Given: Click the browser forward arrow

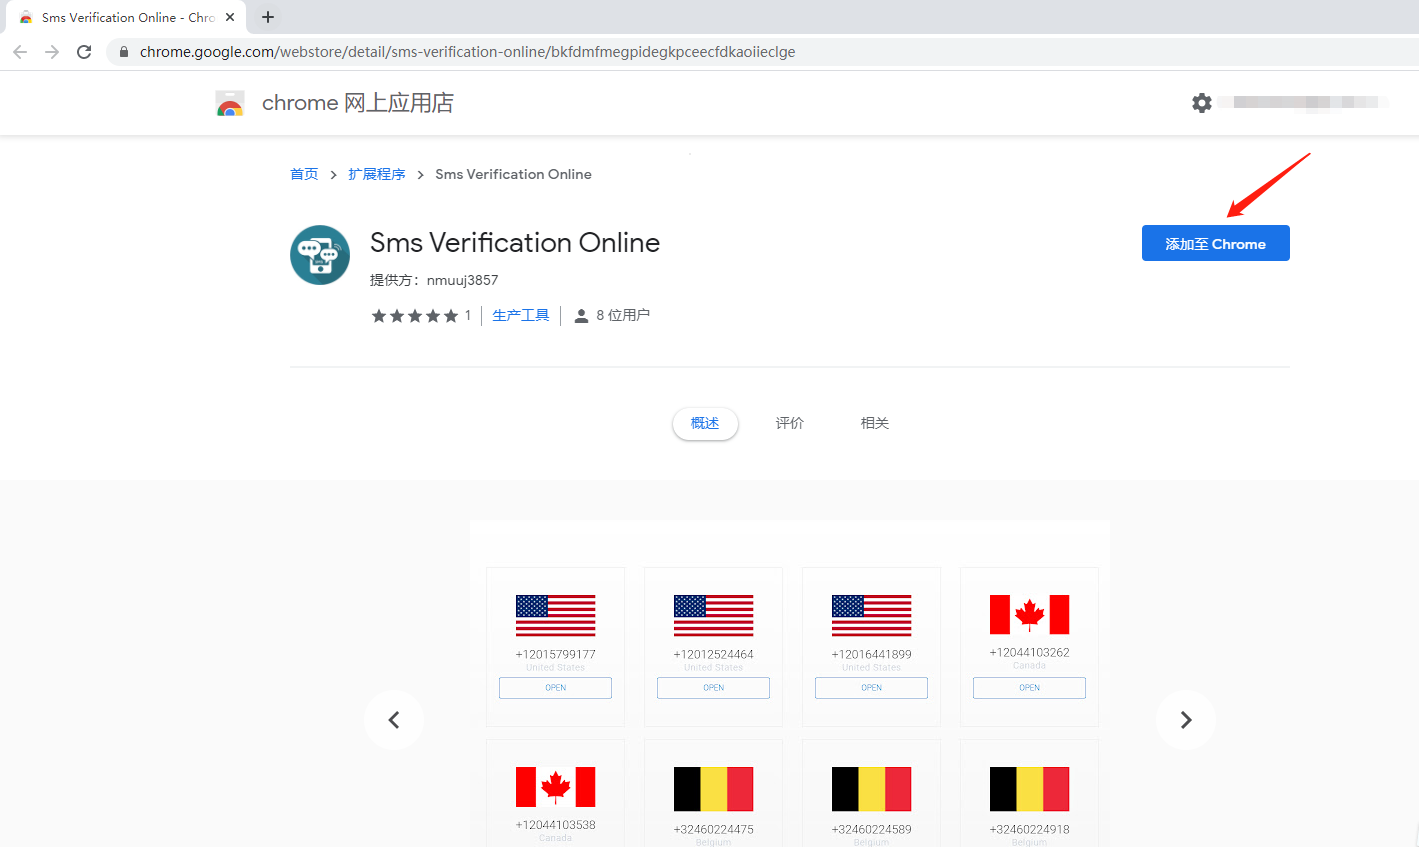Looking at the screenshot, I should (x=52, y=52).
